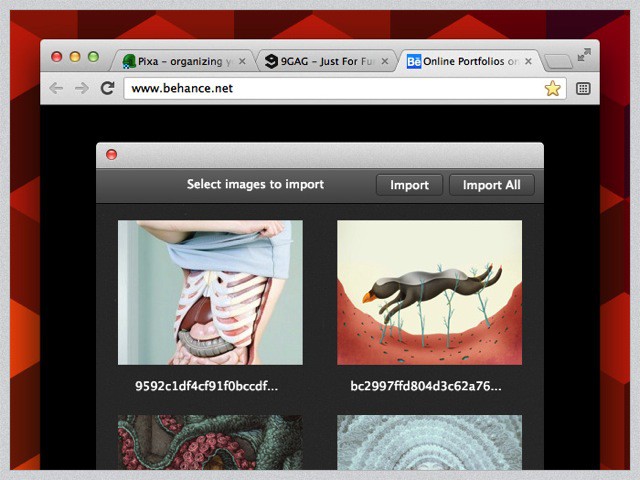640x480 pixels.
Task: Close the Pixa tab
Action: pos(242,61)
